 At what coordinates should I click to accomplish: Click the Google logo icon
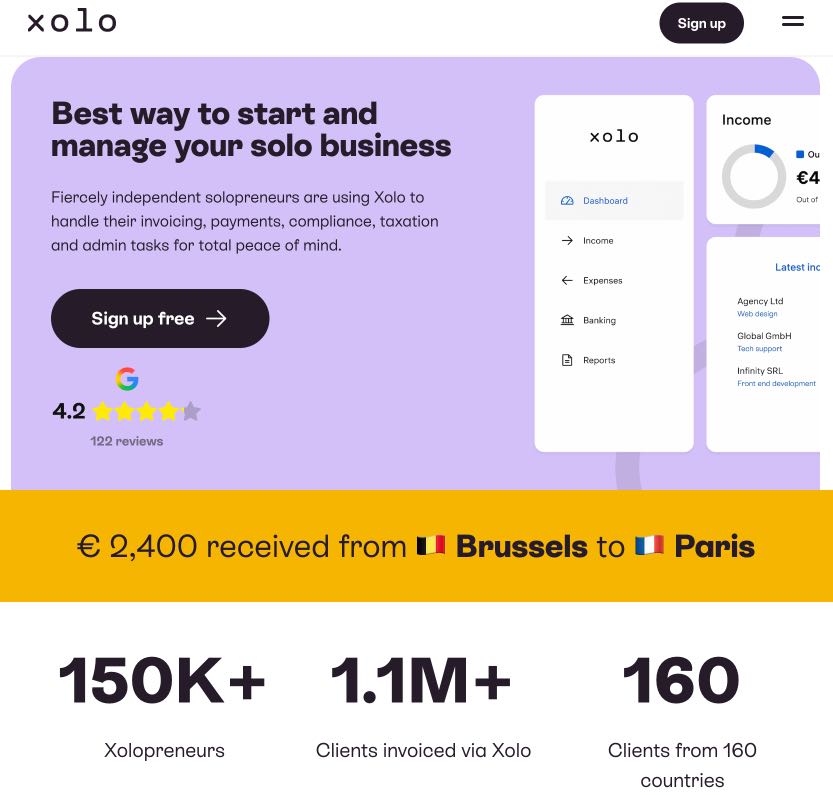[127, 379]
